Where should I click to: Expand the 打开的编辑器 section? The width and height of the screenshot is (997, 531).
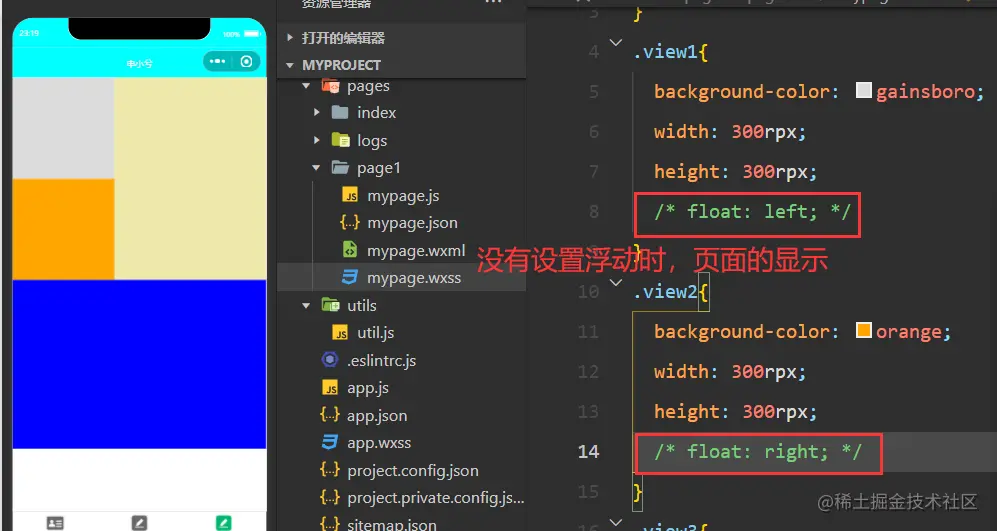pos(290,38)
